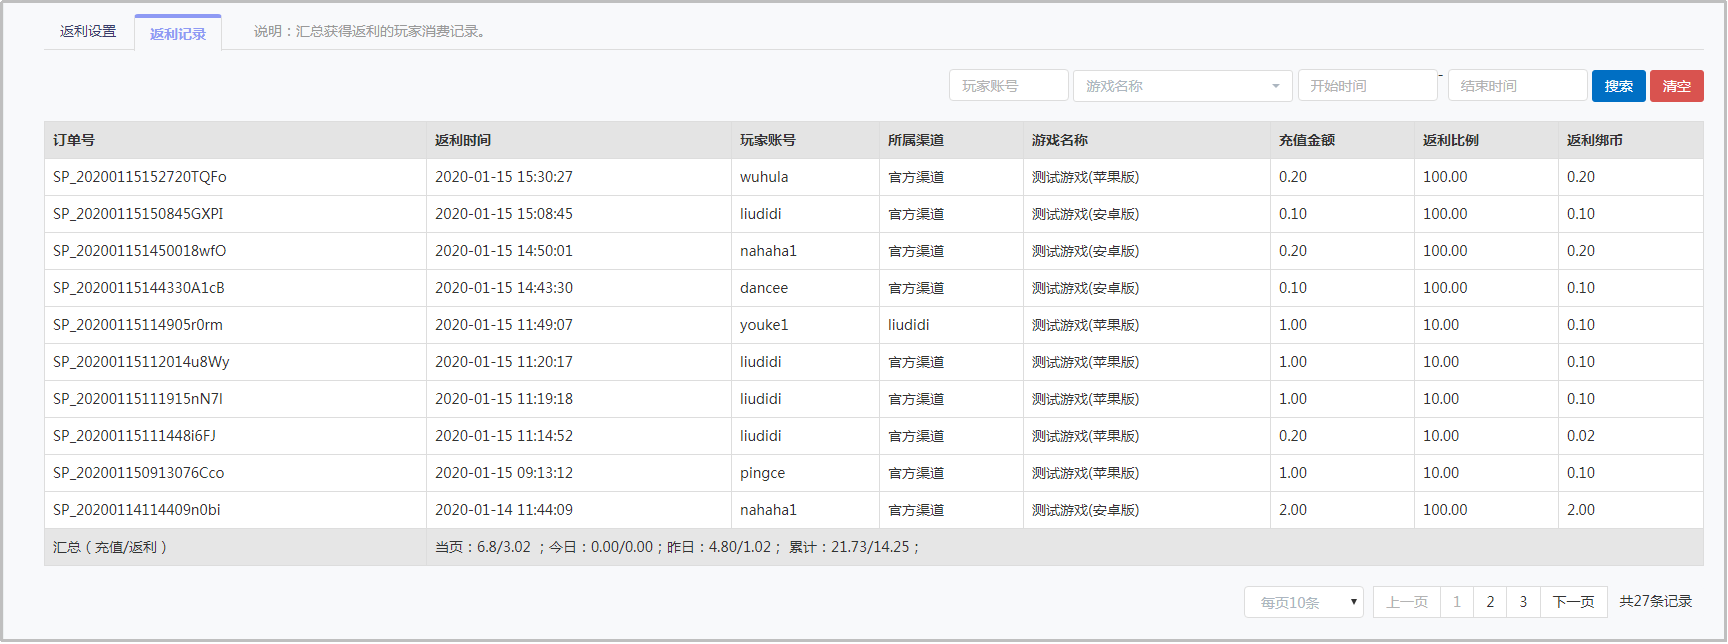The width and height of the screenshot is (1728, 644).
Task: Click the blue 搜索 button
Action: pyautogui.click(x=1619, y=86)
